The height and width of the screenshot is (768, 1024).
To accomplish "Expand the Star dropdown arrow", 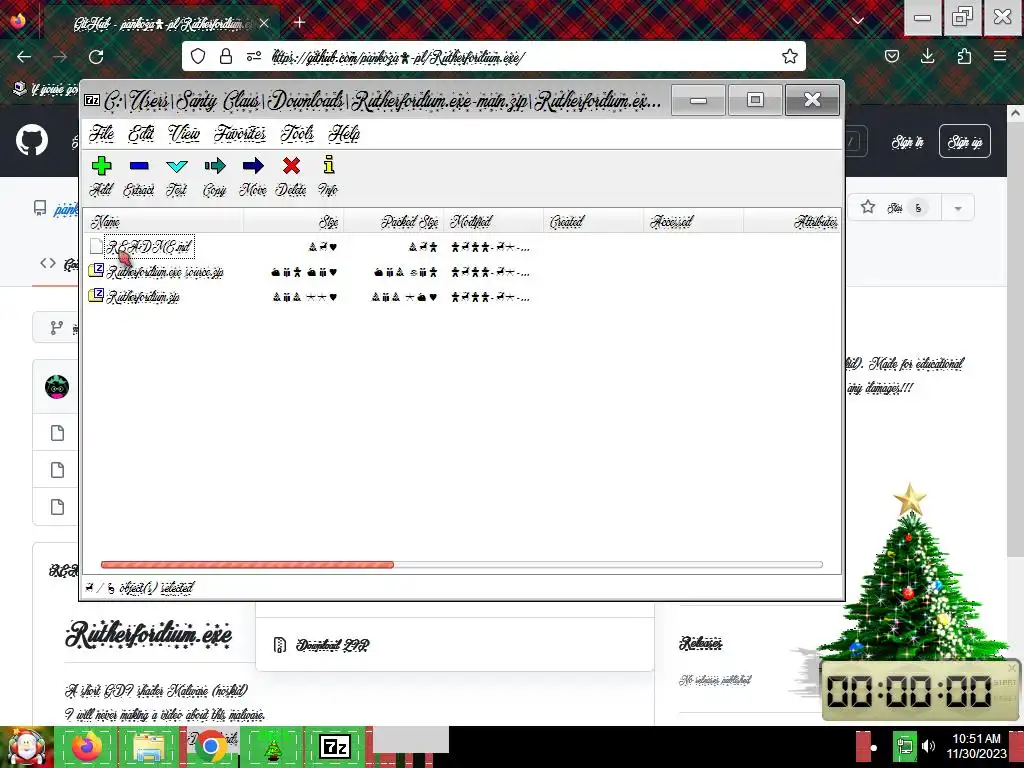I will (x=958, y=208).
